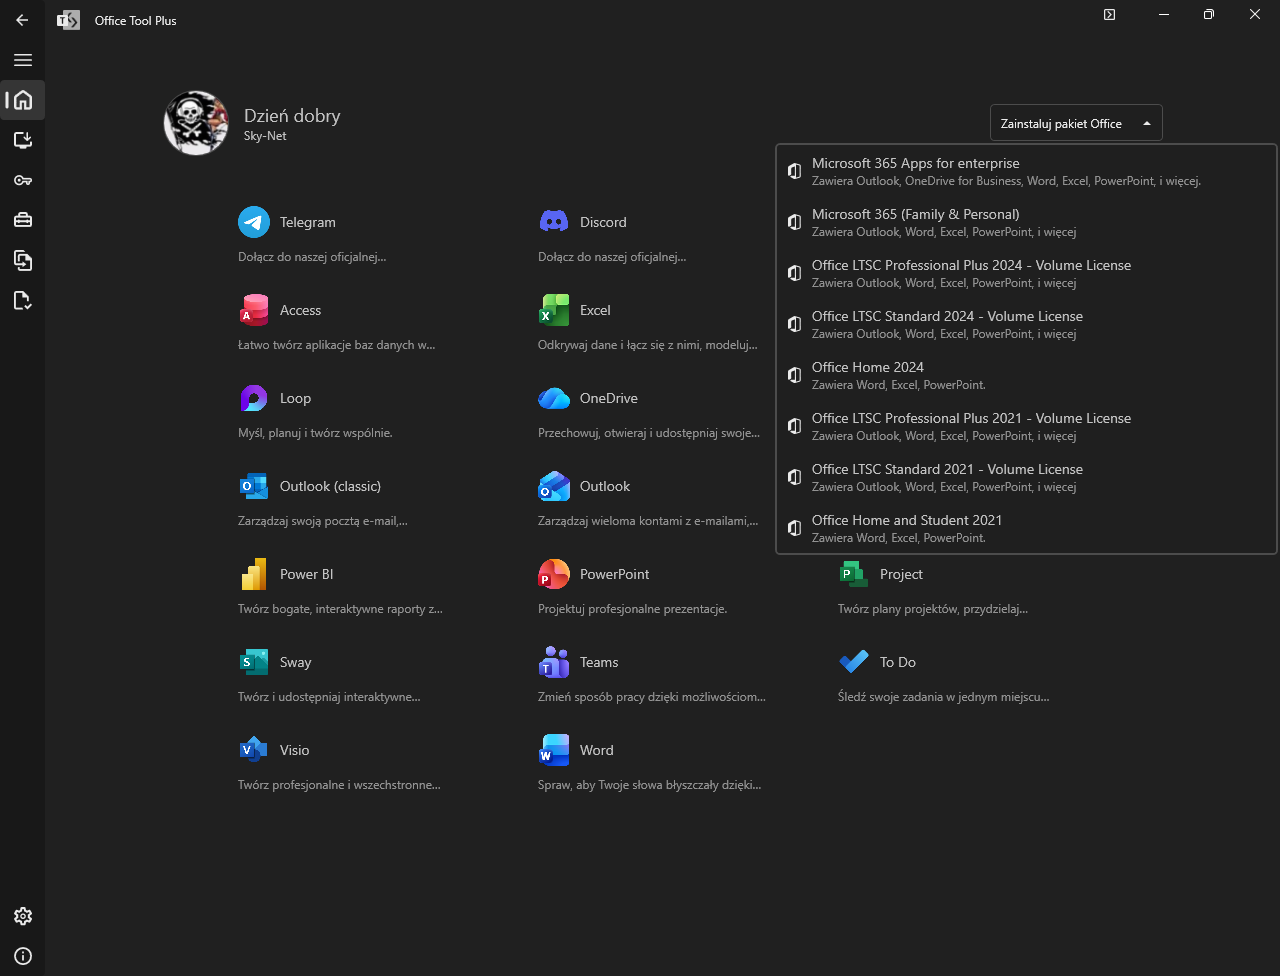Select Office LTSC Professional Plus 2021 - Volume License
Viewport: 1280px width, 976px height.
pyautogui.click(x=1027, y=426)
